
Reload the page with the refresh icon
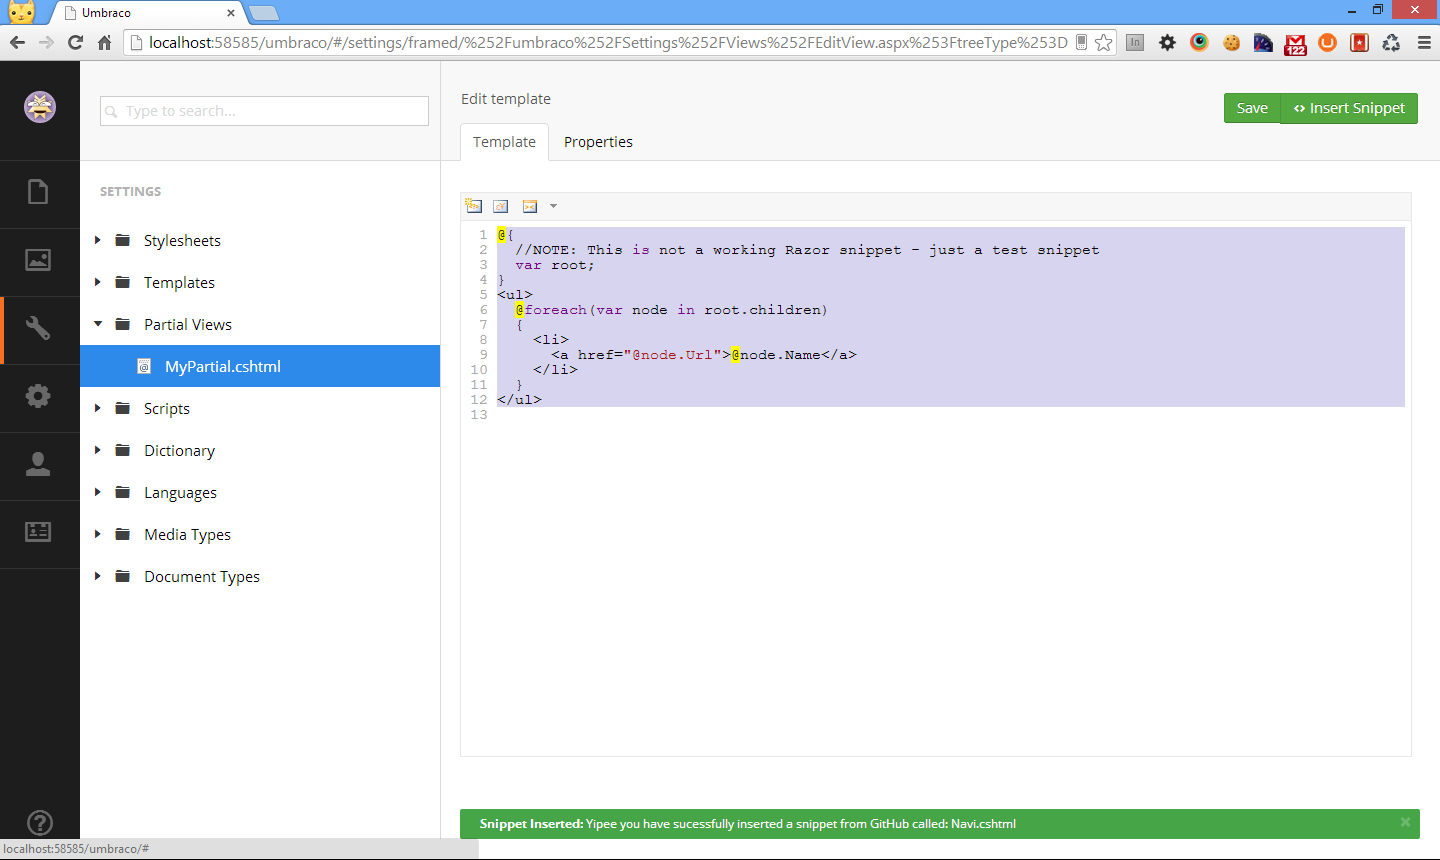tap(75, 42)
